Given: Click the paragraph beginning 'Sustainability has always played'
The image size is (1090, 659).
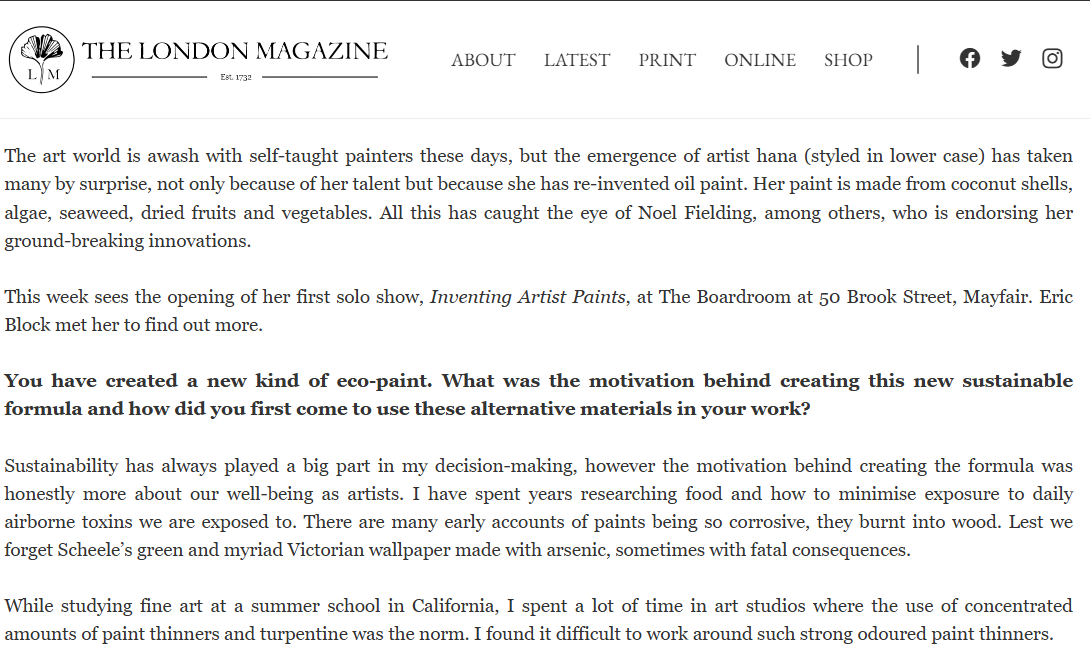Looking at the screenshot, I should (539, 507).
